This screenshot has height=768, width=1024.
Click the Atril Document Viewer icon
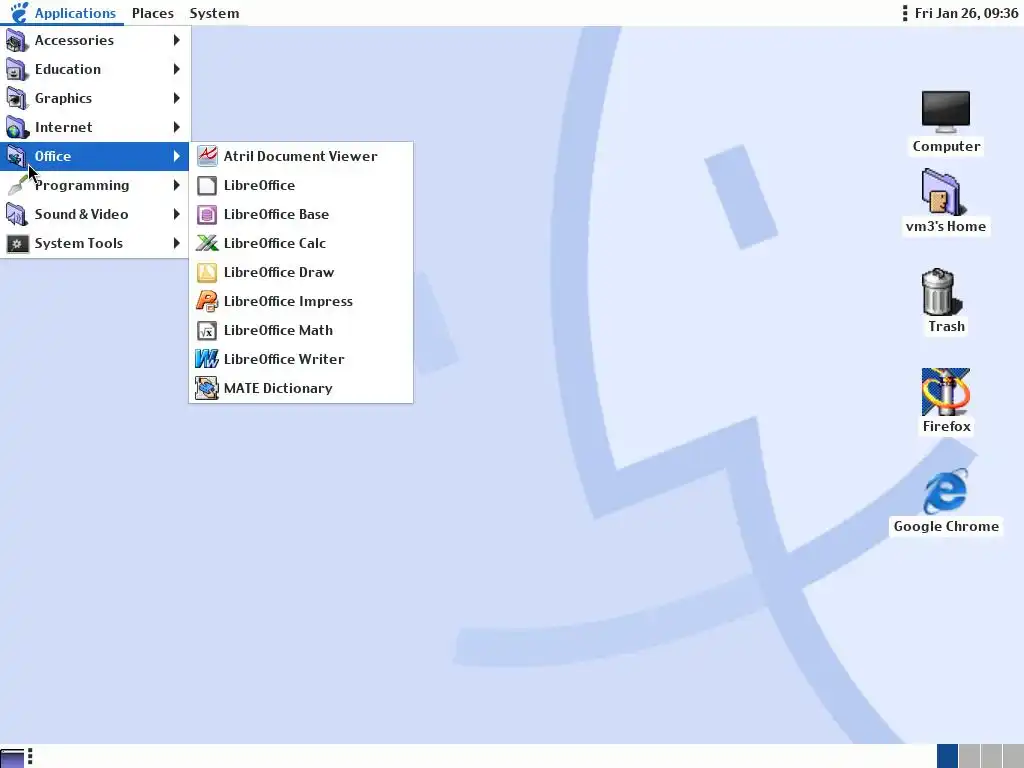[207, 156]
